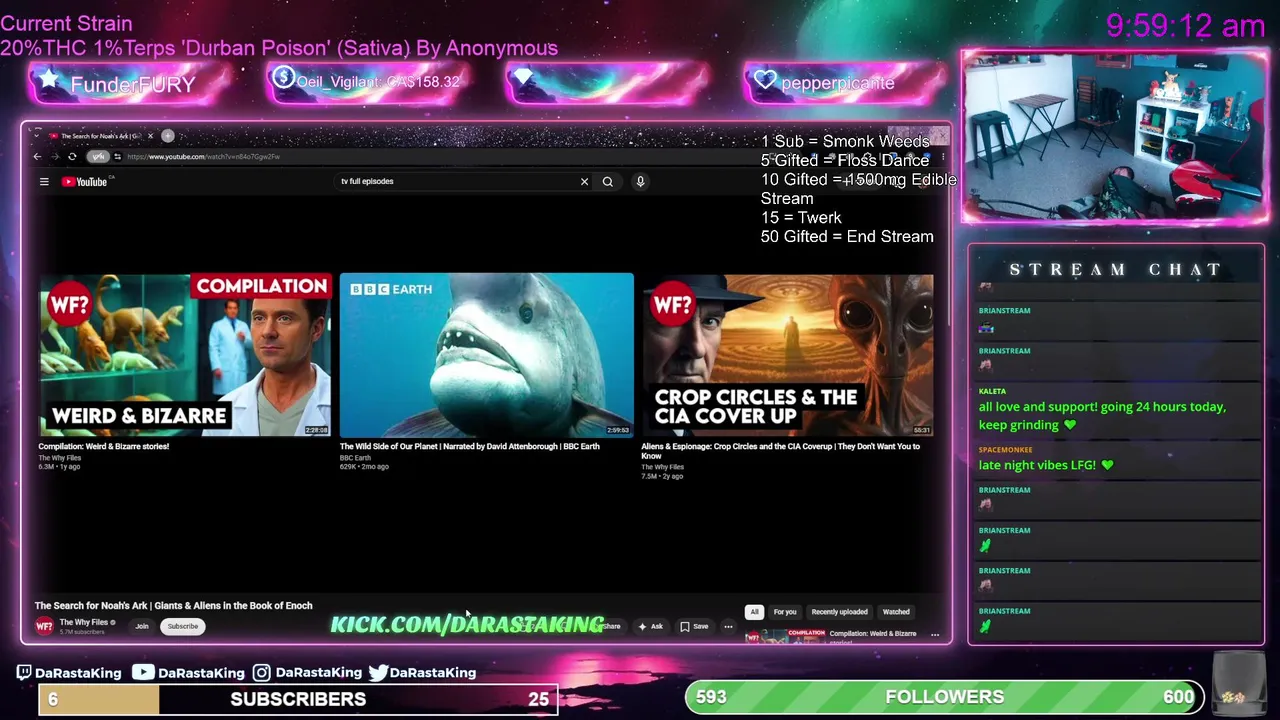Open the BBC Earth channel name
Screen dimensions: 1280x720
(355, 458)
